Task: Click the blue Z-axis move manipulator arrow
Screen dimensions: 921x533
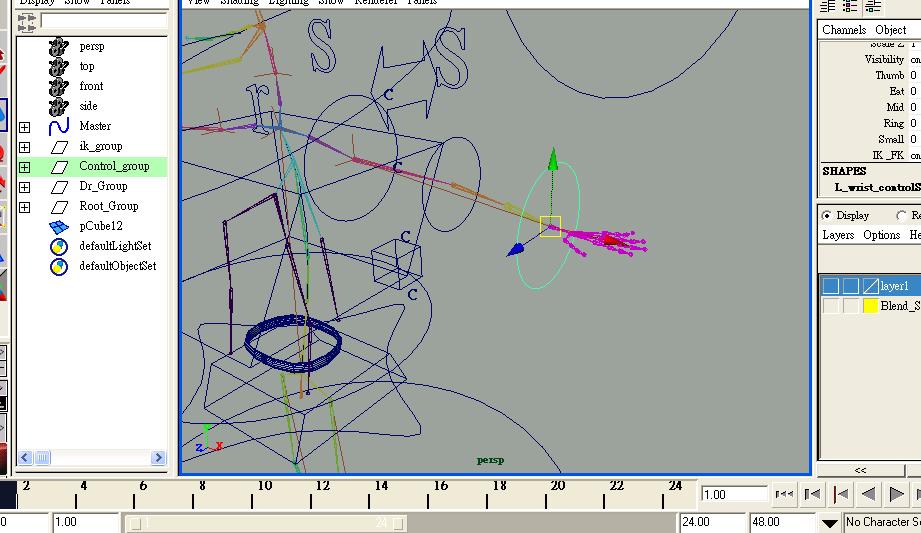Action: coord(515,250)
